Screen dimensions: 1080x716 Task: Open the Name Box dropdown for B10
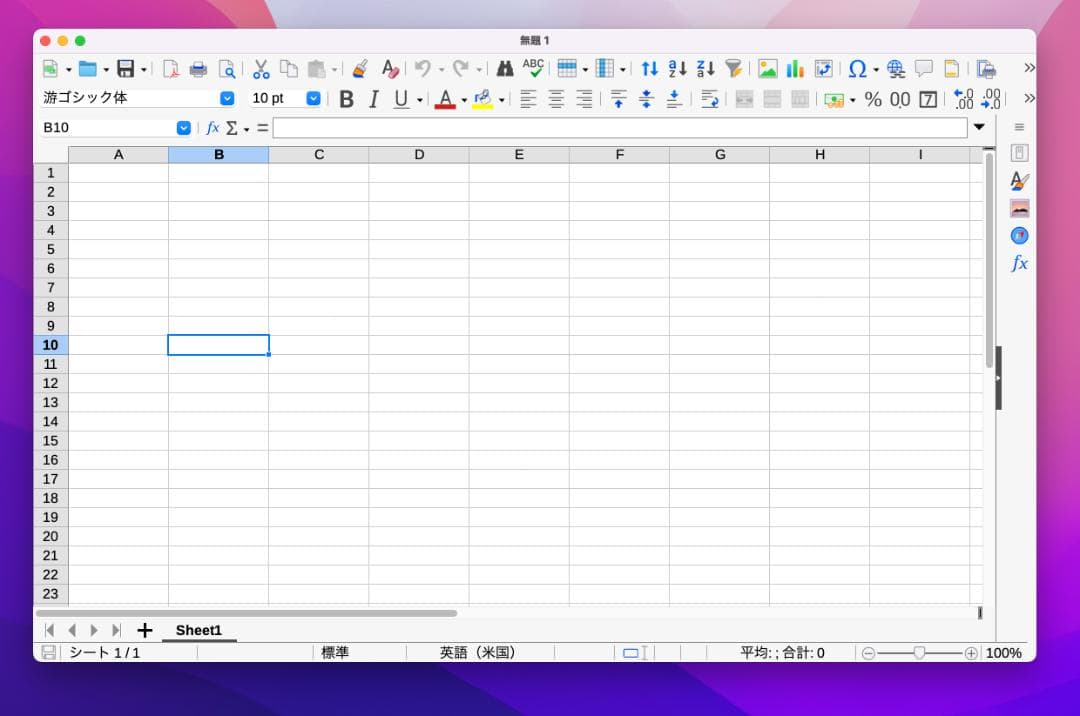[x=183, y=128]
